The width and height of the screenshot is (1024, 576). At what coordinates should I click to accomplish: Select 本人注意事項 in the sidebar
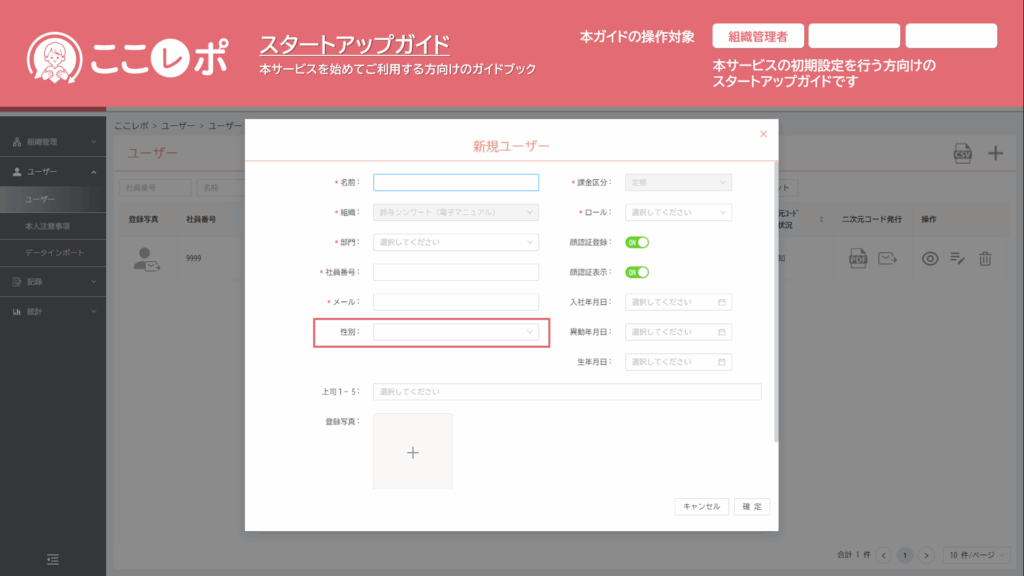48,227
